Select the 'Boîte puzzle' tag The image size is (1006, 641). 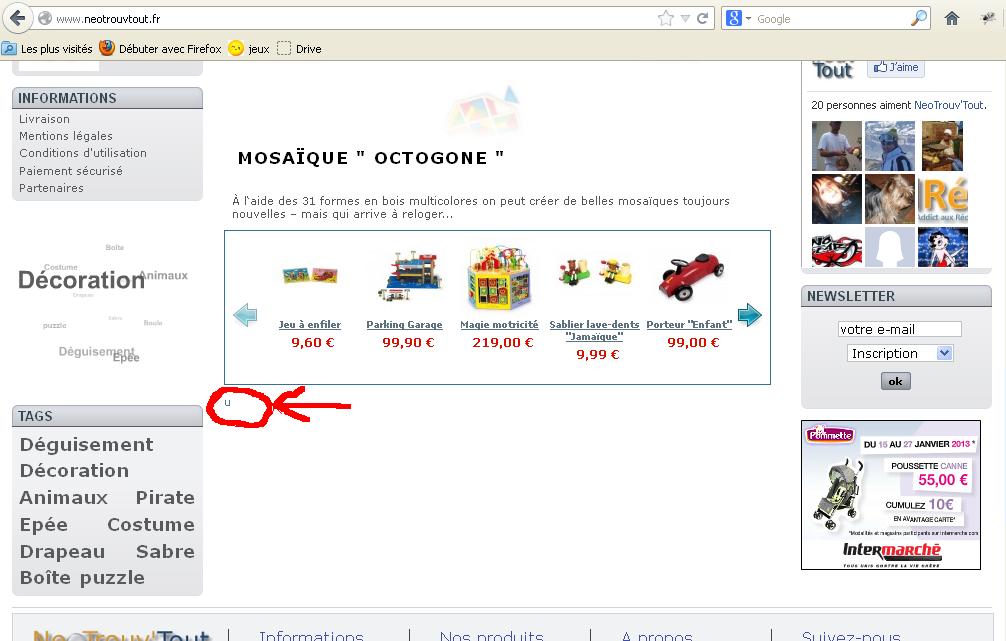(x=82, y=578)
